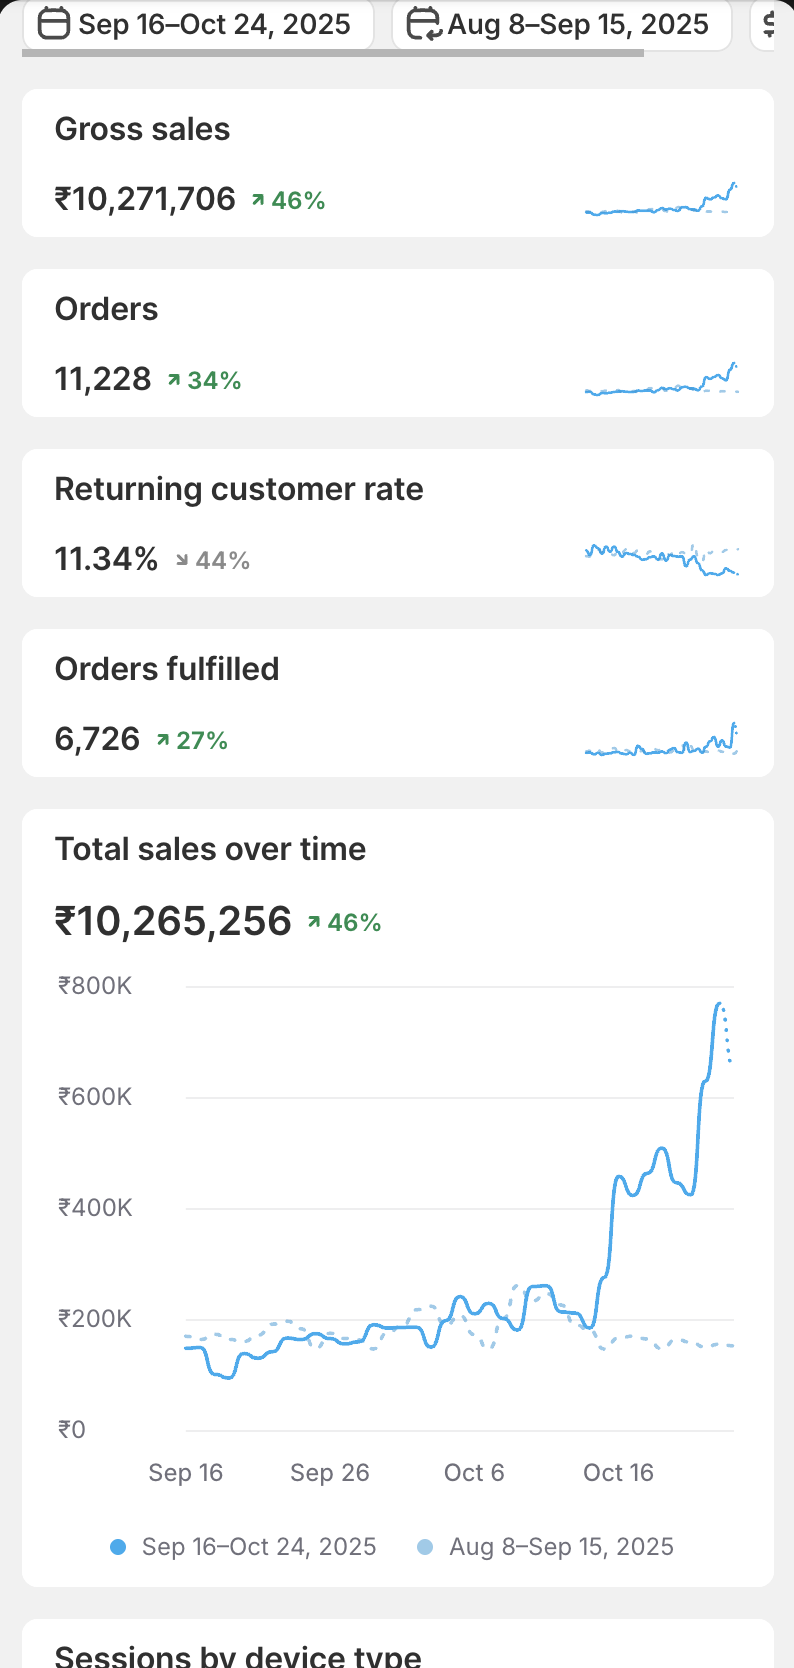
Task: Click the compare calendar icon beside Aug 8–Sep 15
Action: 423,24
